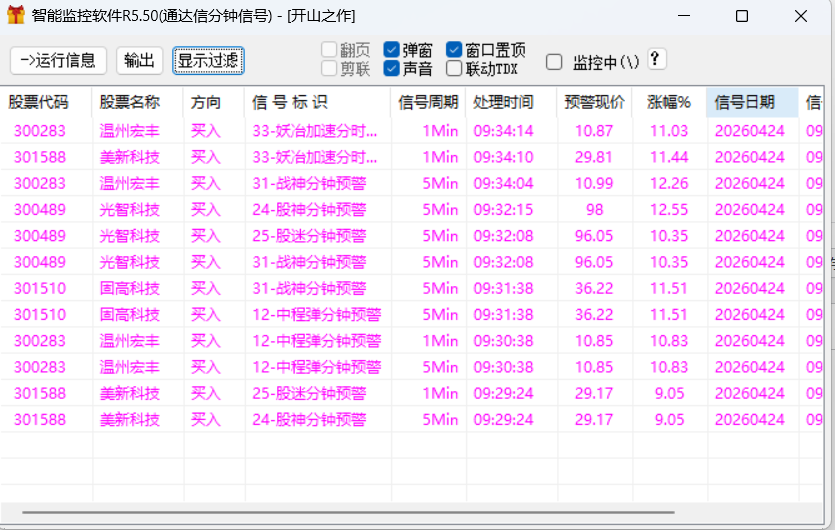Sort by 涨幅% column header
Screen dimensions: 835x530
(x=669, y=102)
